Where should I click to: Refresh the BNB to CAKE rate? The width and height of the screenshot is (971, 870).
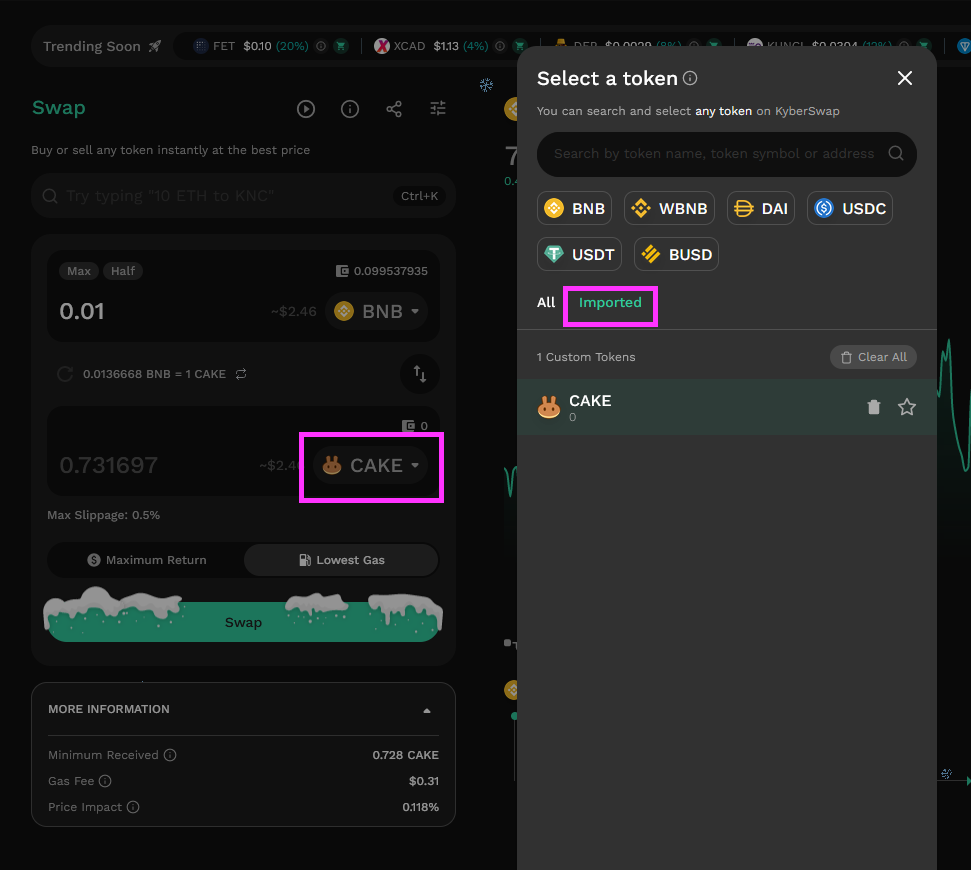click(65, 374)
